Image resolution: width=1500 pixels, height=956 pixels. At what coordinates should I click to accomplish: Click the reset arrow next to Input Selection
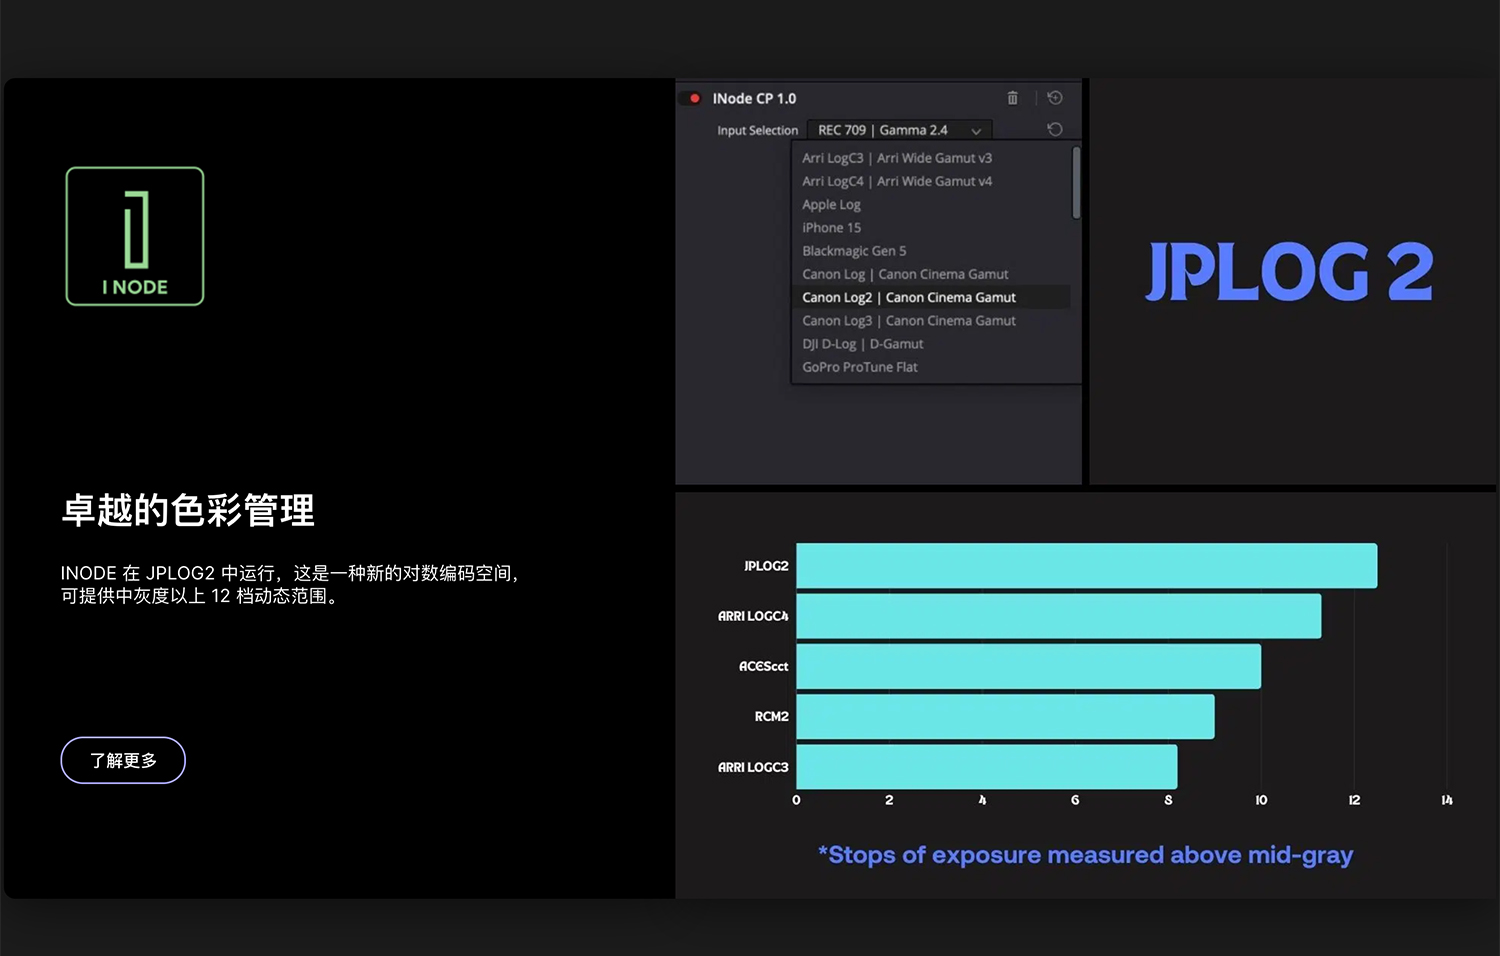[x=1054, y=129]
